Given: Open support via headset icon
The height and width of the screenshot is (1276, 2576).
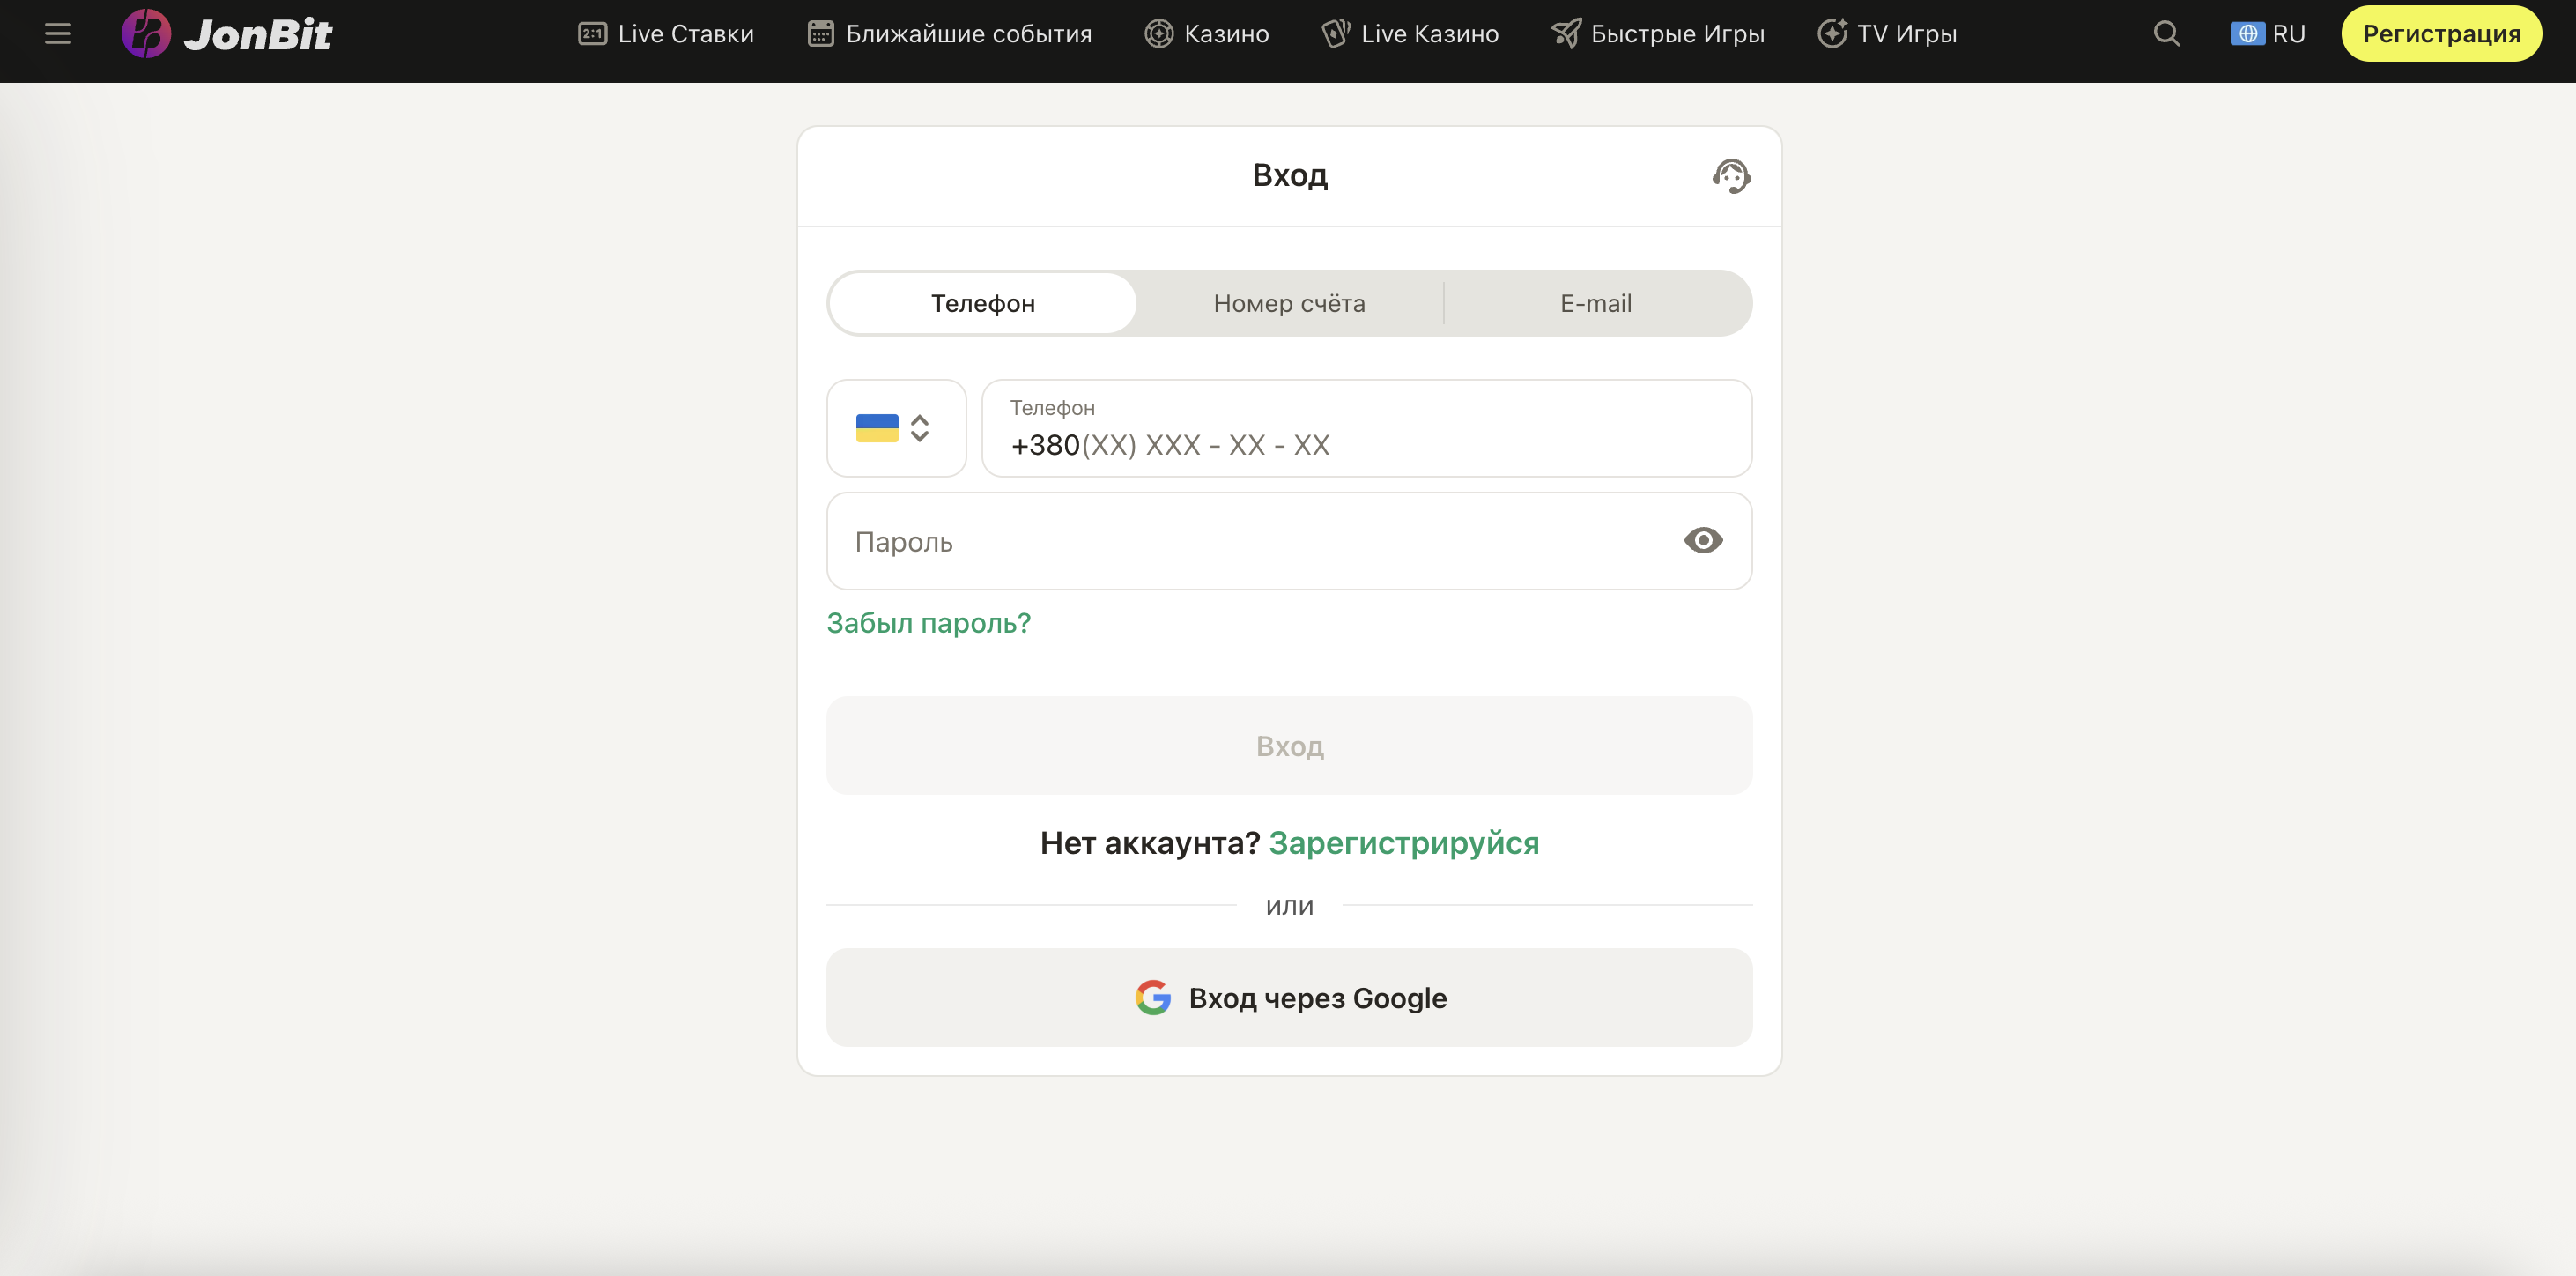Looking at the screenshot, I should coord(1733,175).
